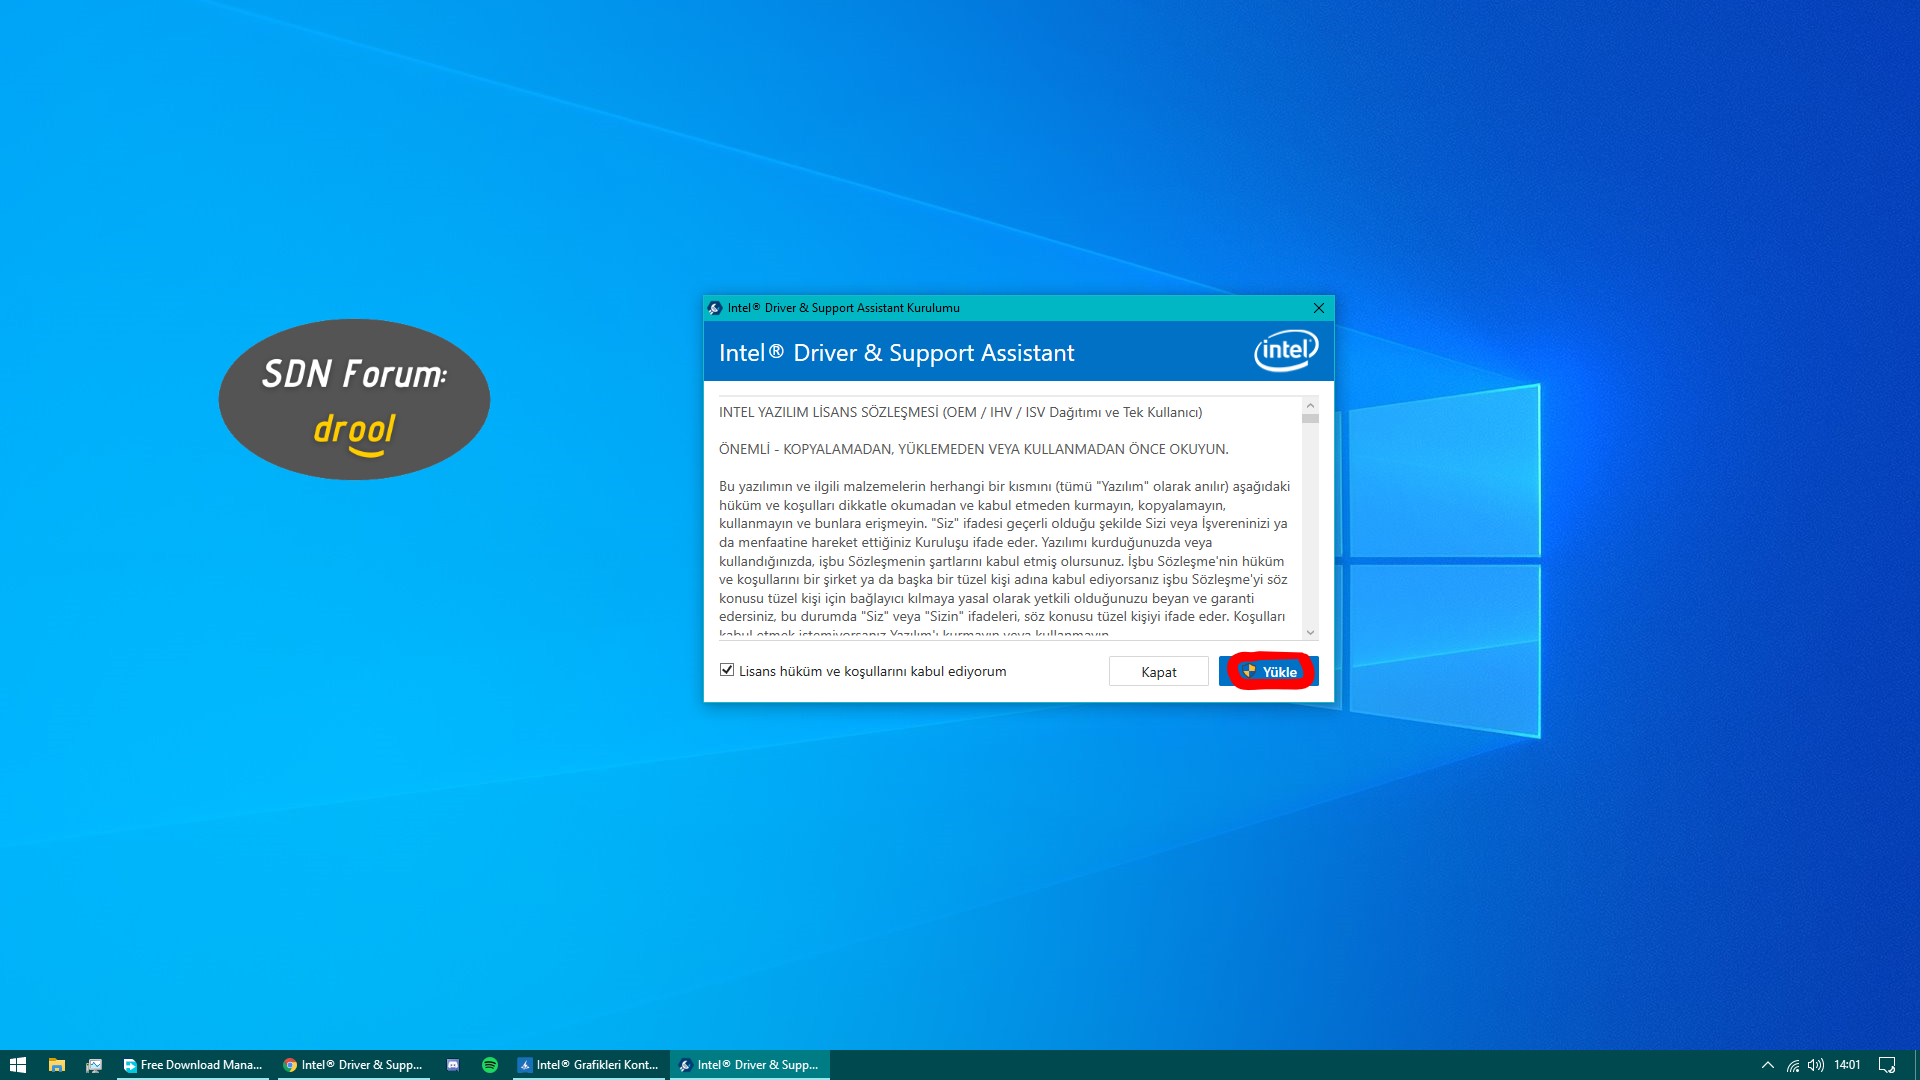Image resolution: width=1920 pixels, height=1080 pixels.
Task: Click the license scrollbar up arrow
Action: pyautogui.click(x=1310, y=405)
